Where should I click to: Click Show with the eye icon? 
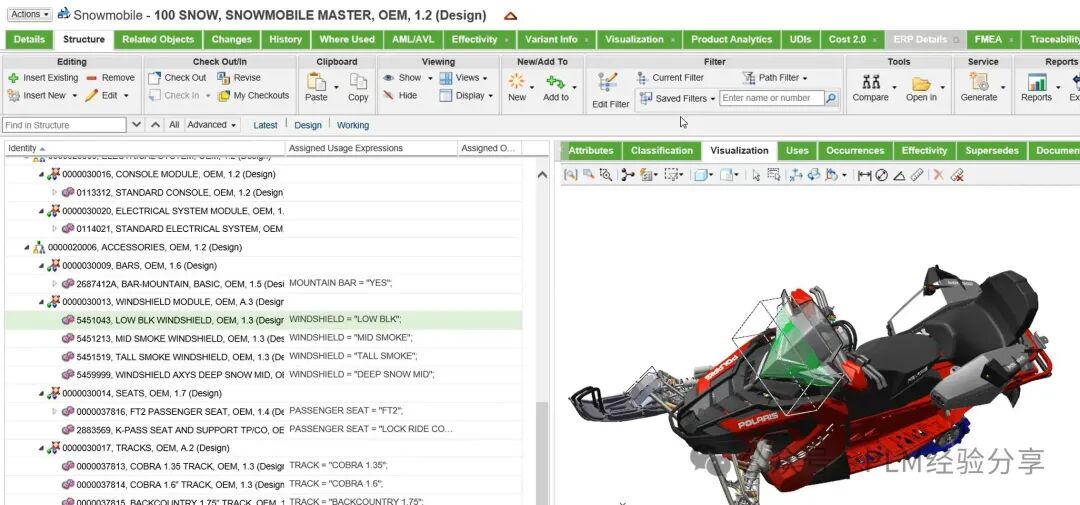click(x=400, y=78)
